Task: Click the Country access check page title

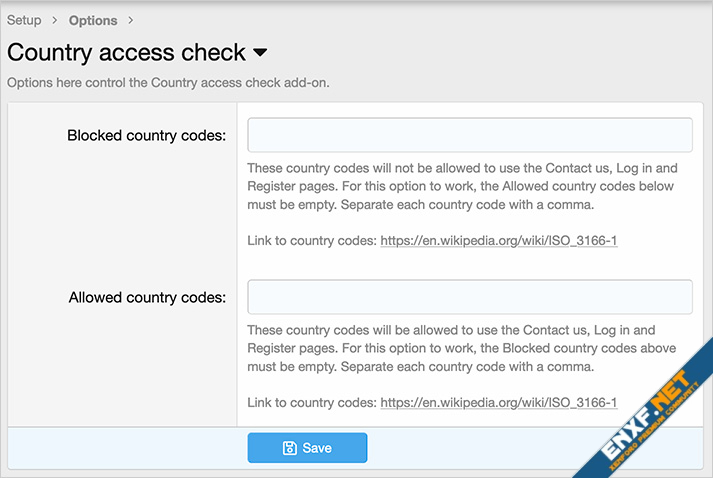Action: 126,52
